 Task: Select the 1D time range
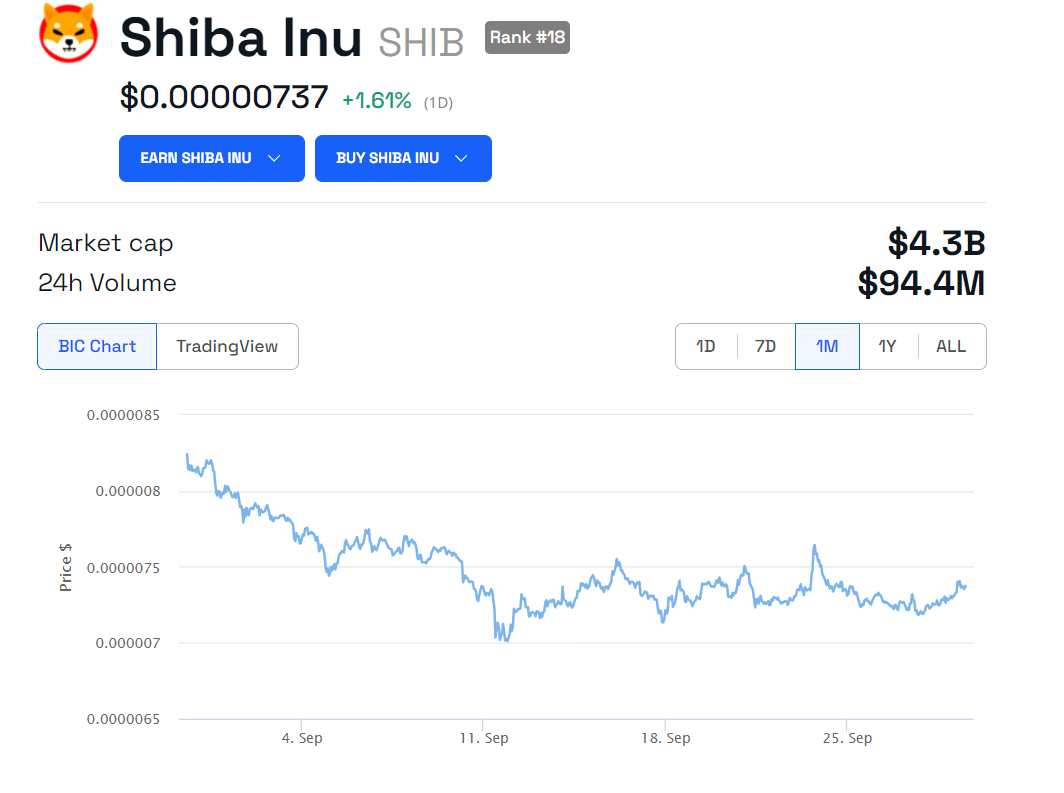click(x=706, y=346)
